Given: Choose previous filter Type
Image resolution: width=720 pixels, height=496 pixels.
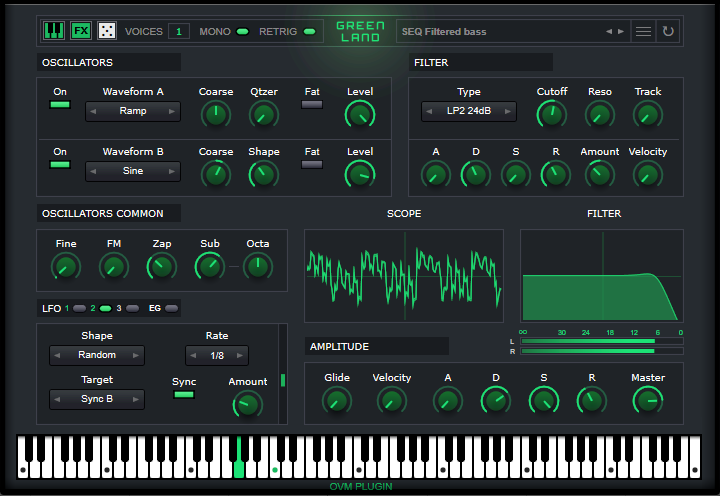Looking at the screenshot, I should 429,111.
